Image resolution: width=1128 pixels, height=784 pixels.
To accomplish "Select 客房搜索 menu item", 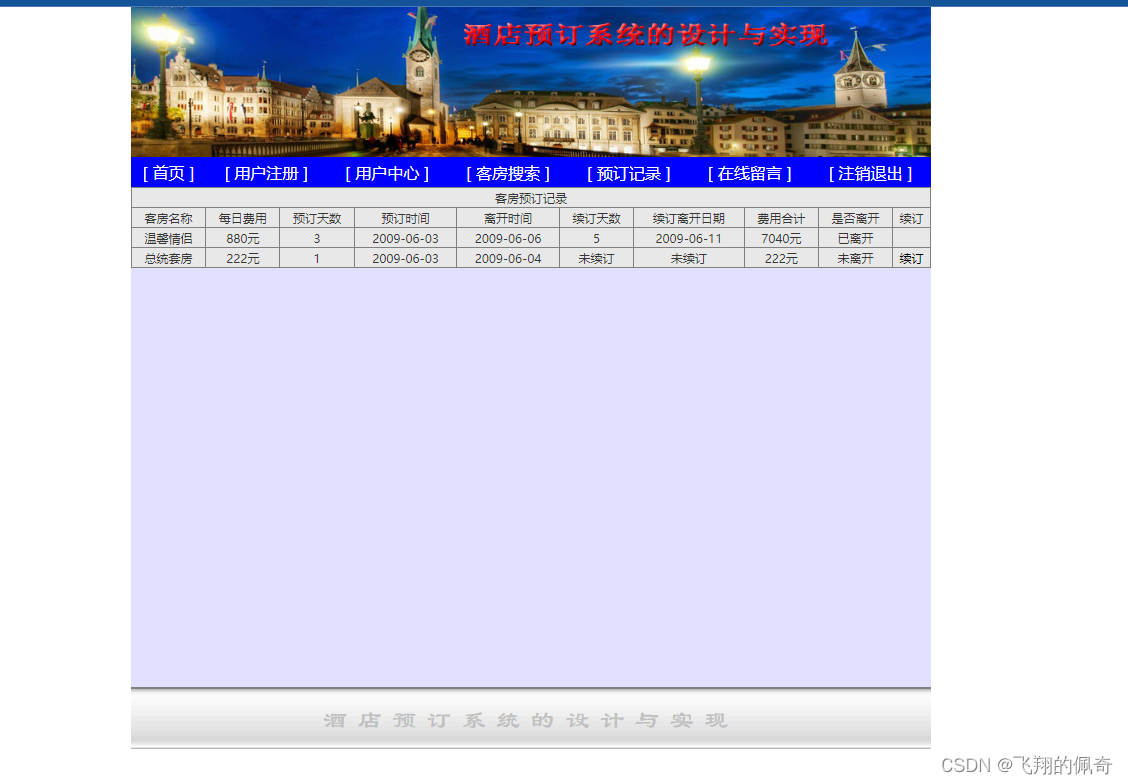I will click(508, 173).
